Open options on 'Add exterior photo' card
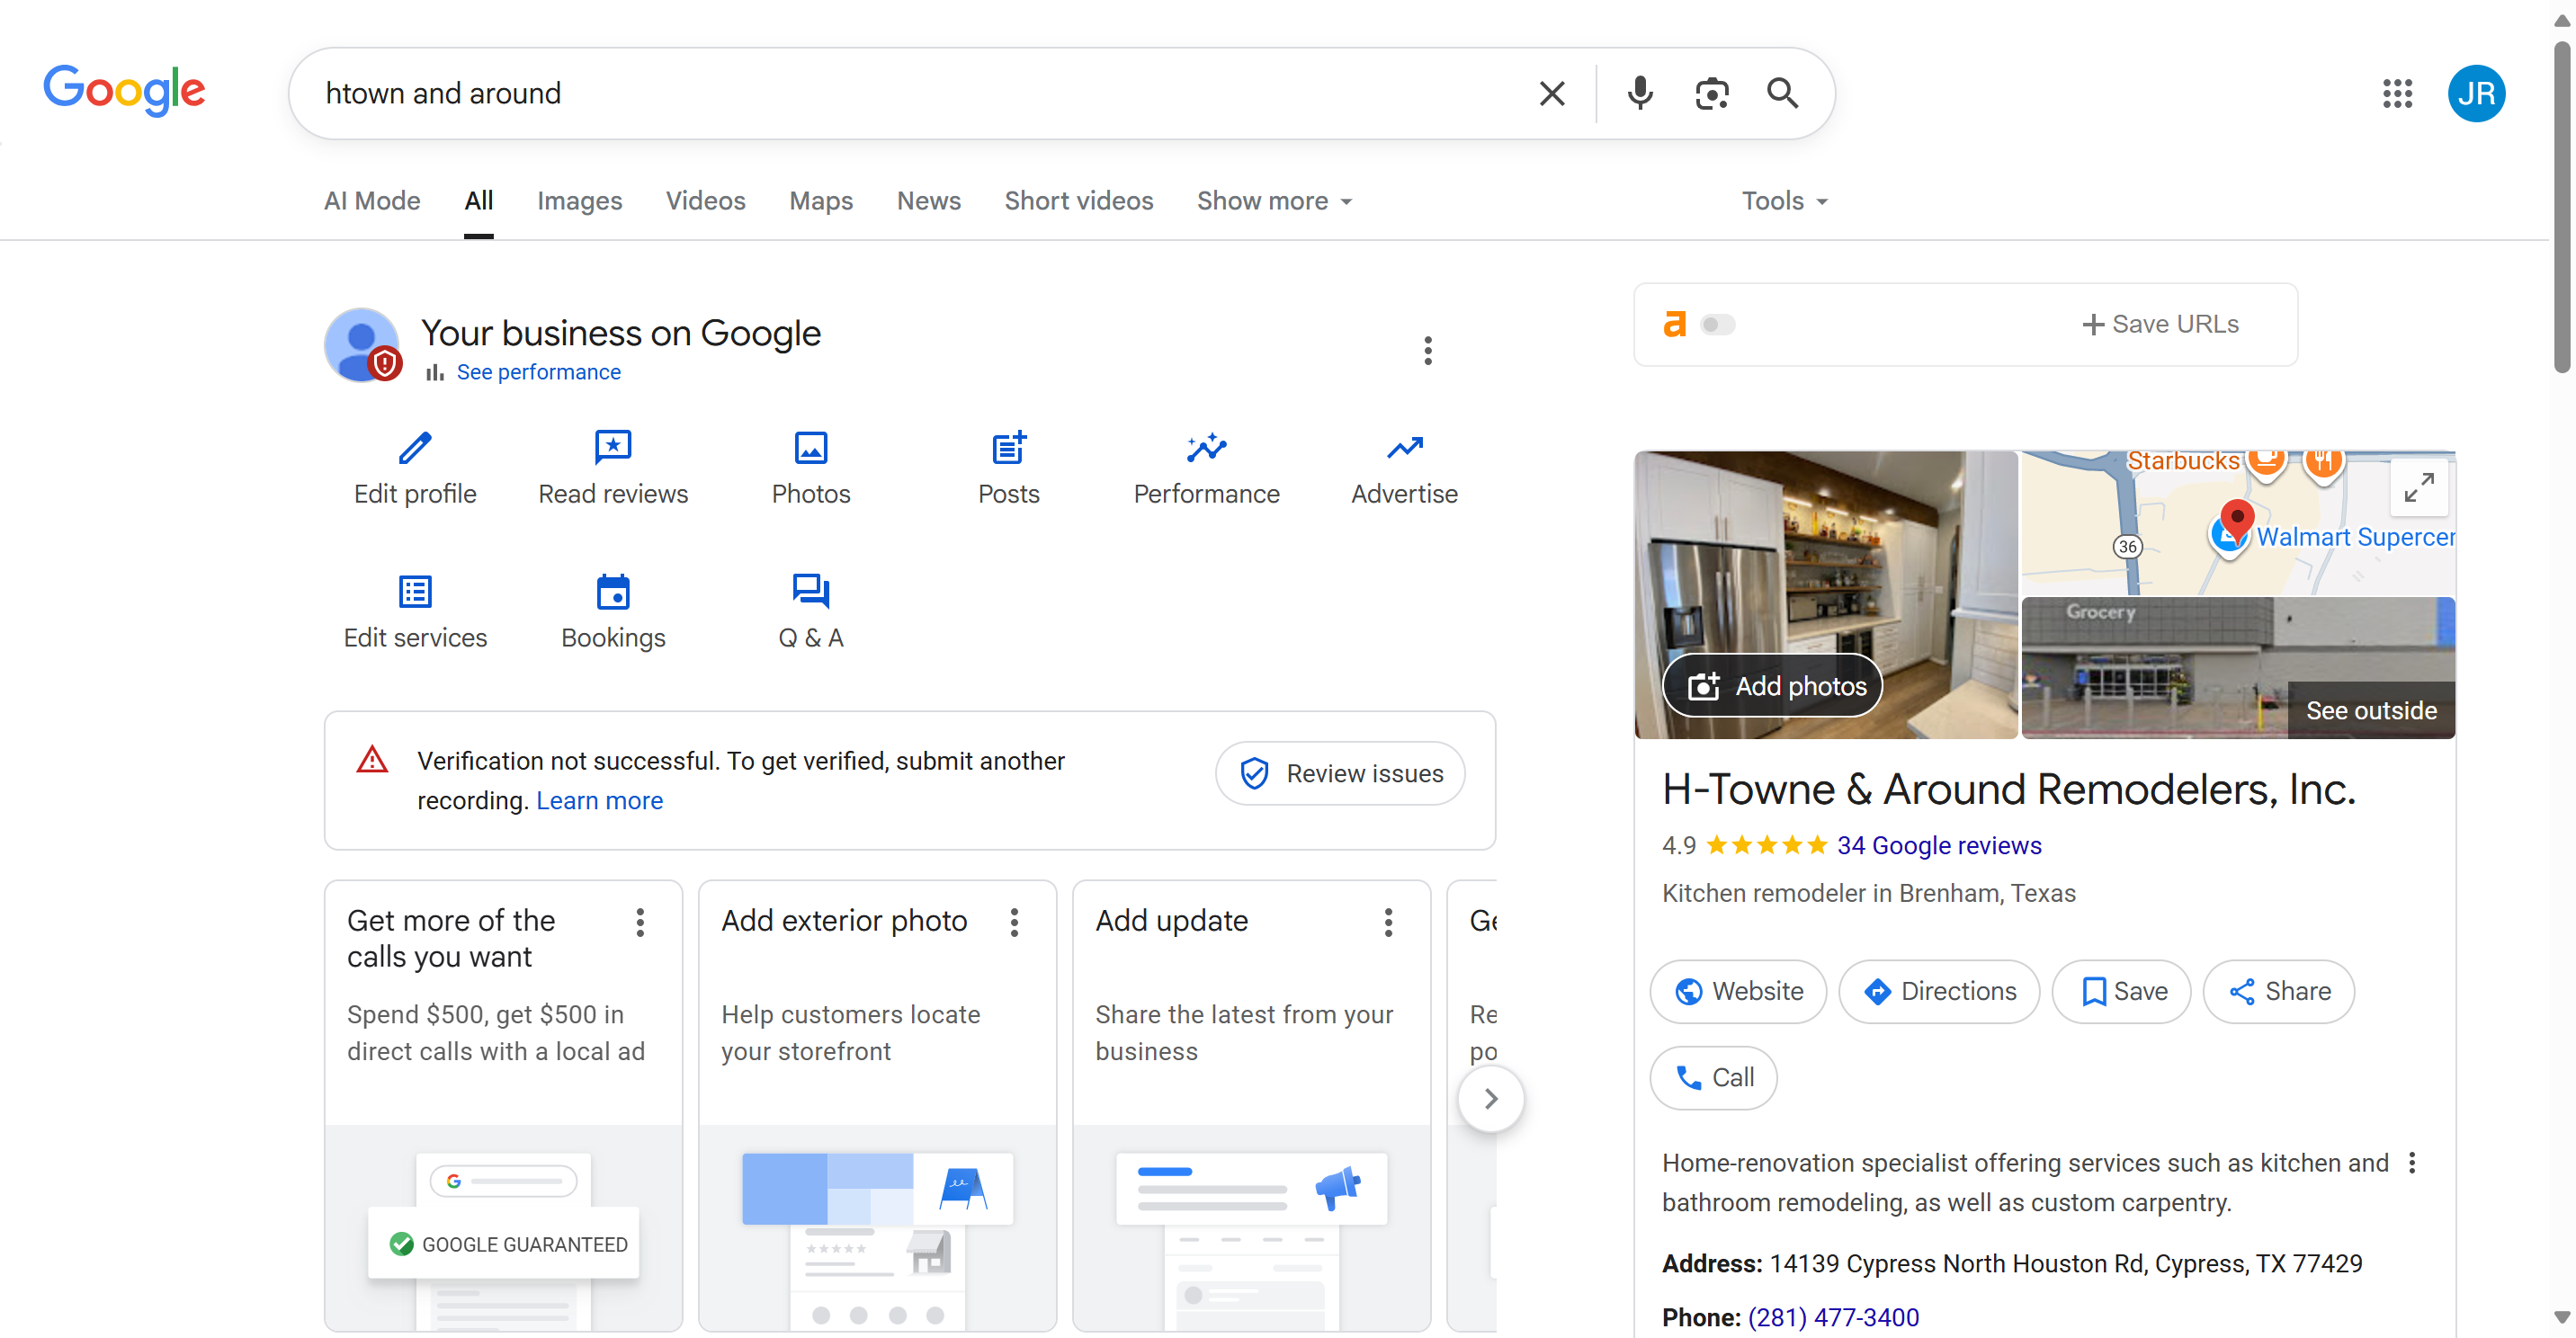2576x1338 pixels. [1014, 921]
